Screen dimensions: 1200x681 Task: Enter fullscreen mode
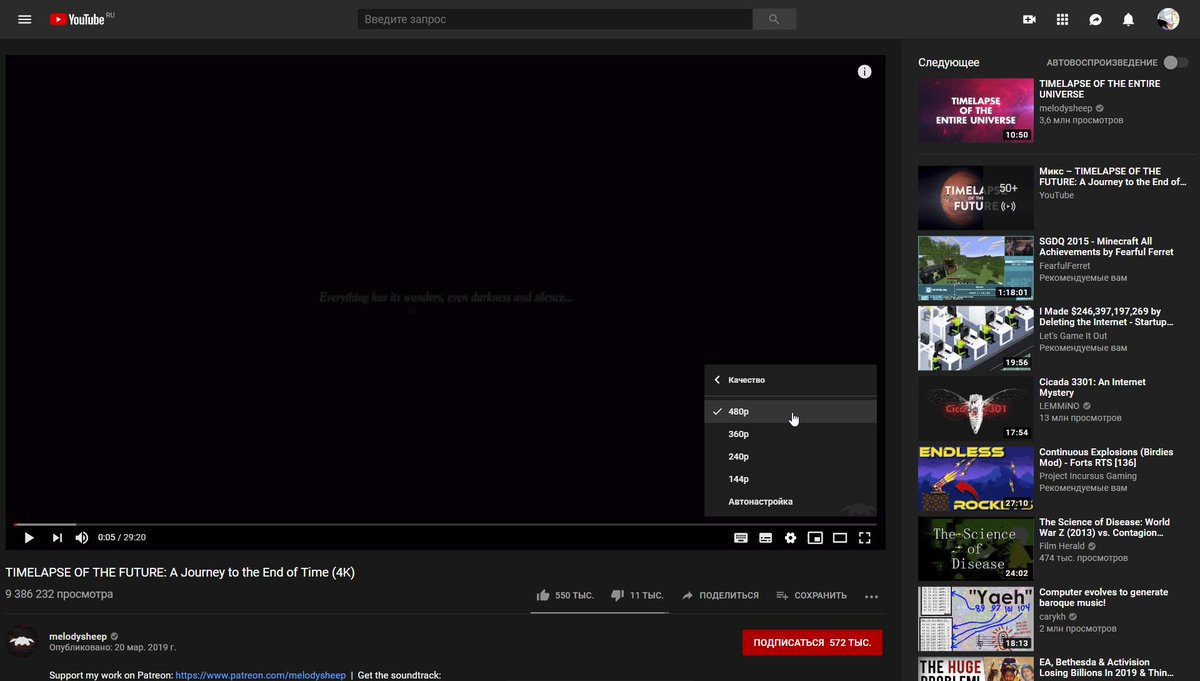(x=865, y=538)
